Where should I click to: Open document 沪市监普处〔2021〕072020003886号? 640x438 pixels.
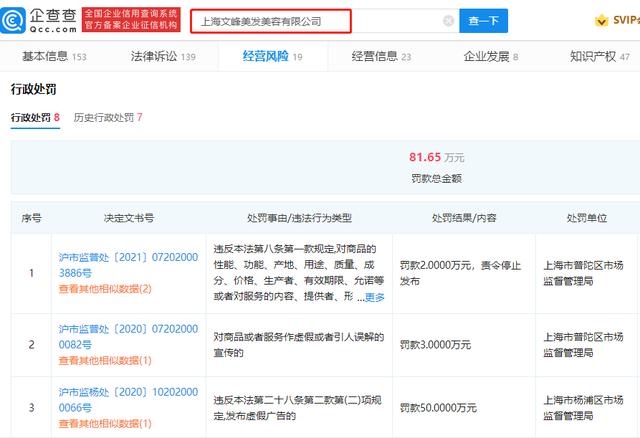128,265
